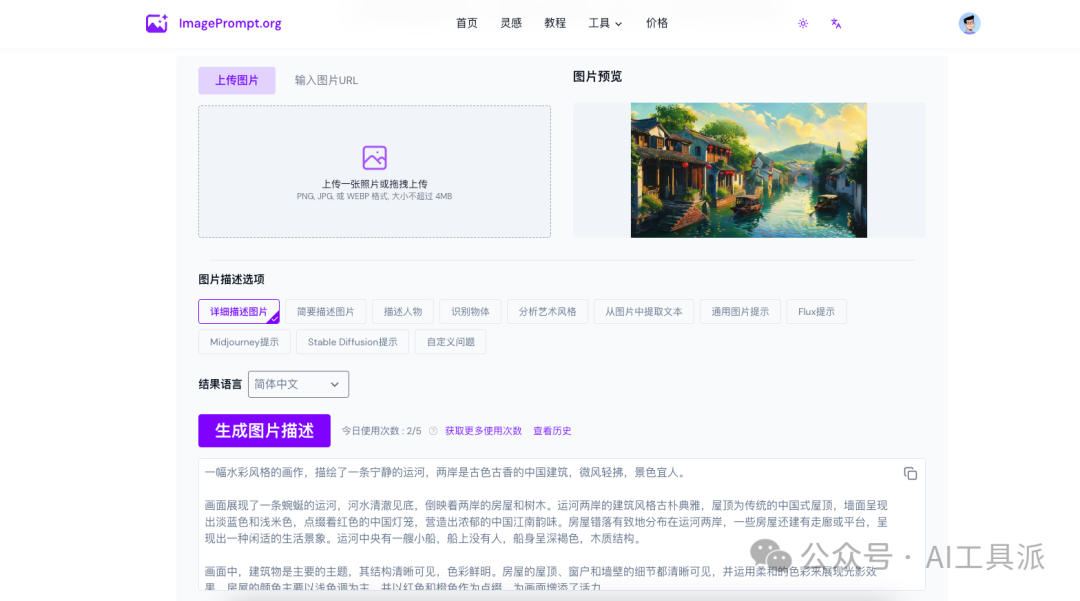The image size is (1080, 601).
Task: Select the Flux提示 option
Action: coord(816,312)
